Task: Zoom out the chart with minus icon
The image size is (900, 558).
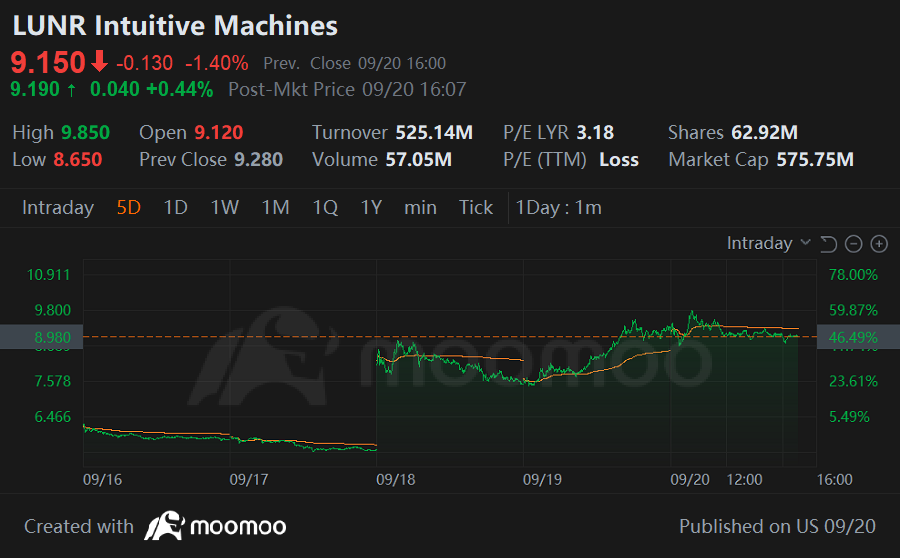Action: point(854,244)
